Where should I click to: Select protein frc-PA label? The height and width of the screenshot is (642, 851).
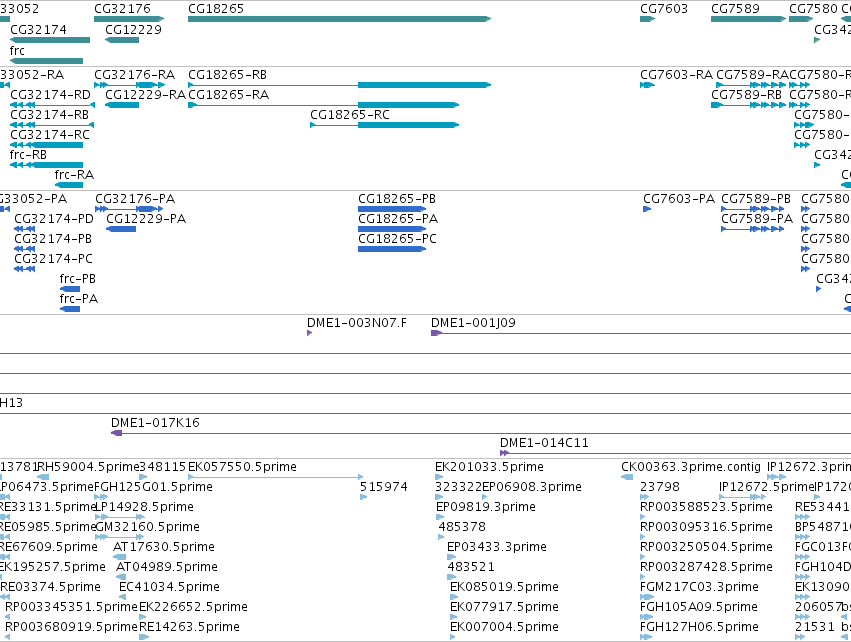coord(79,298)
